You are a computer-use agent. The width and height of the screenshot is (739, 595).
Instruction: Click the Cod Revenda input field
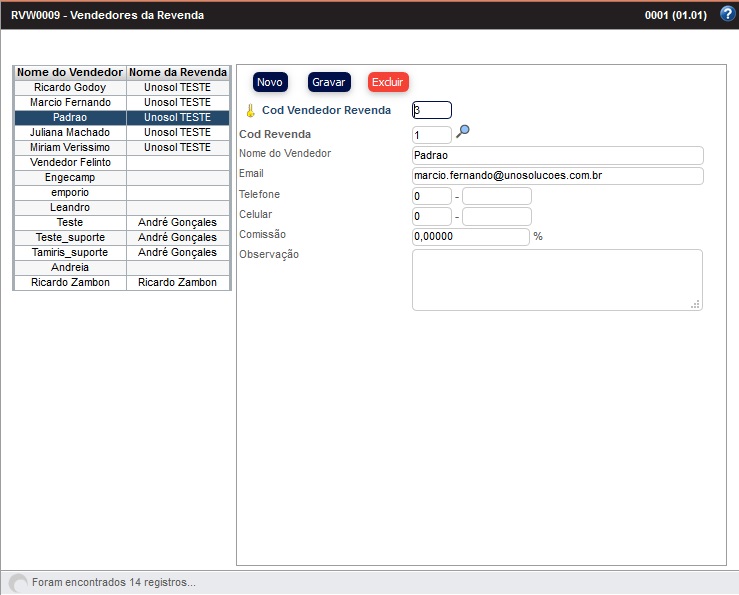pyautogui.click(x=431, y=134)
